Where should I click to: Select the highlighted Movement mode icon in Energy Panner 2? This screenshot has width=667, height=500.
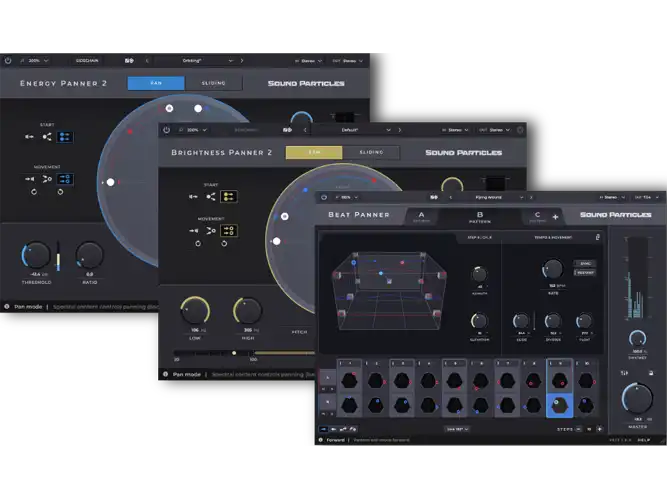65,179
